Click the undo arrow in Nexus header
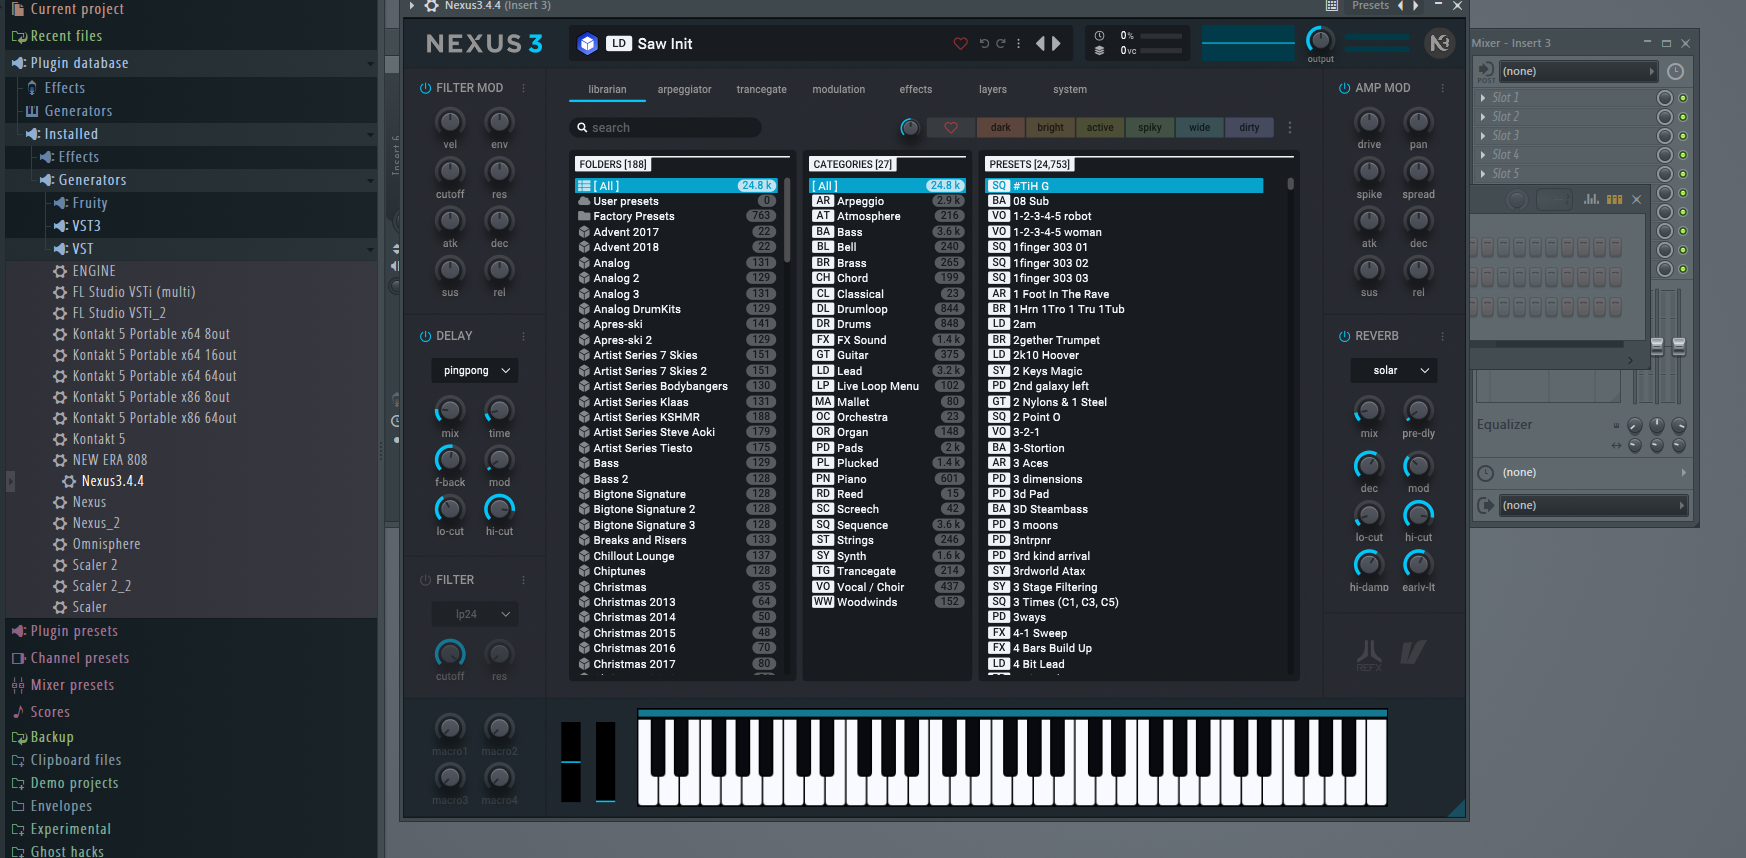Viewport: 1746px width, 858px height. click(984, 44)
